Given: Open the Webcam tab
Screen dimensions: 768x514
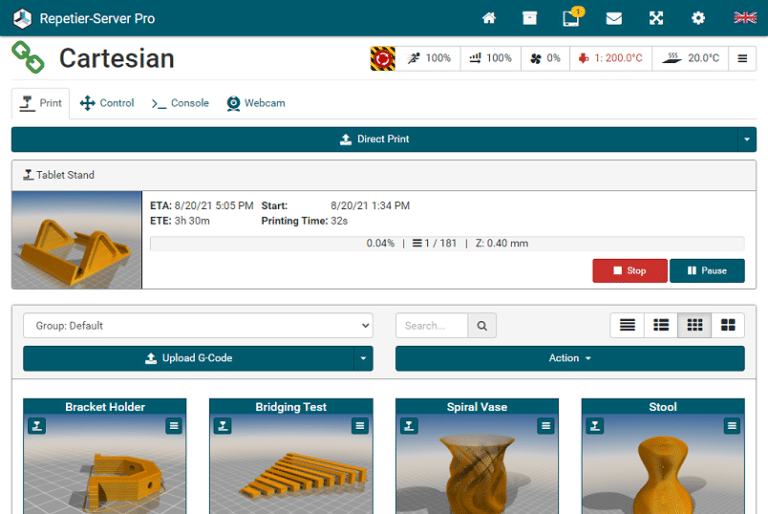Looking at the screenshot, I should (256, 103).
